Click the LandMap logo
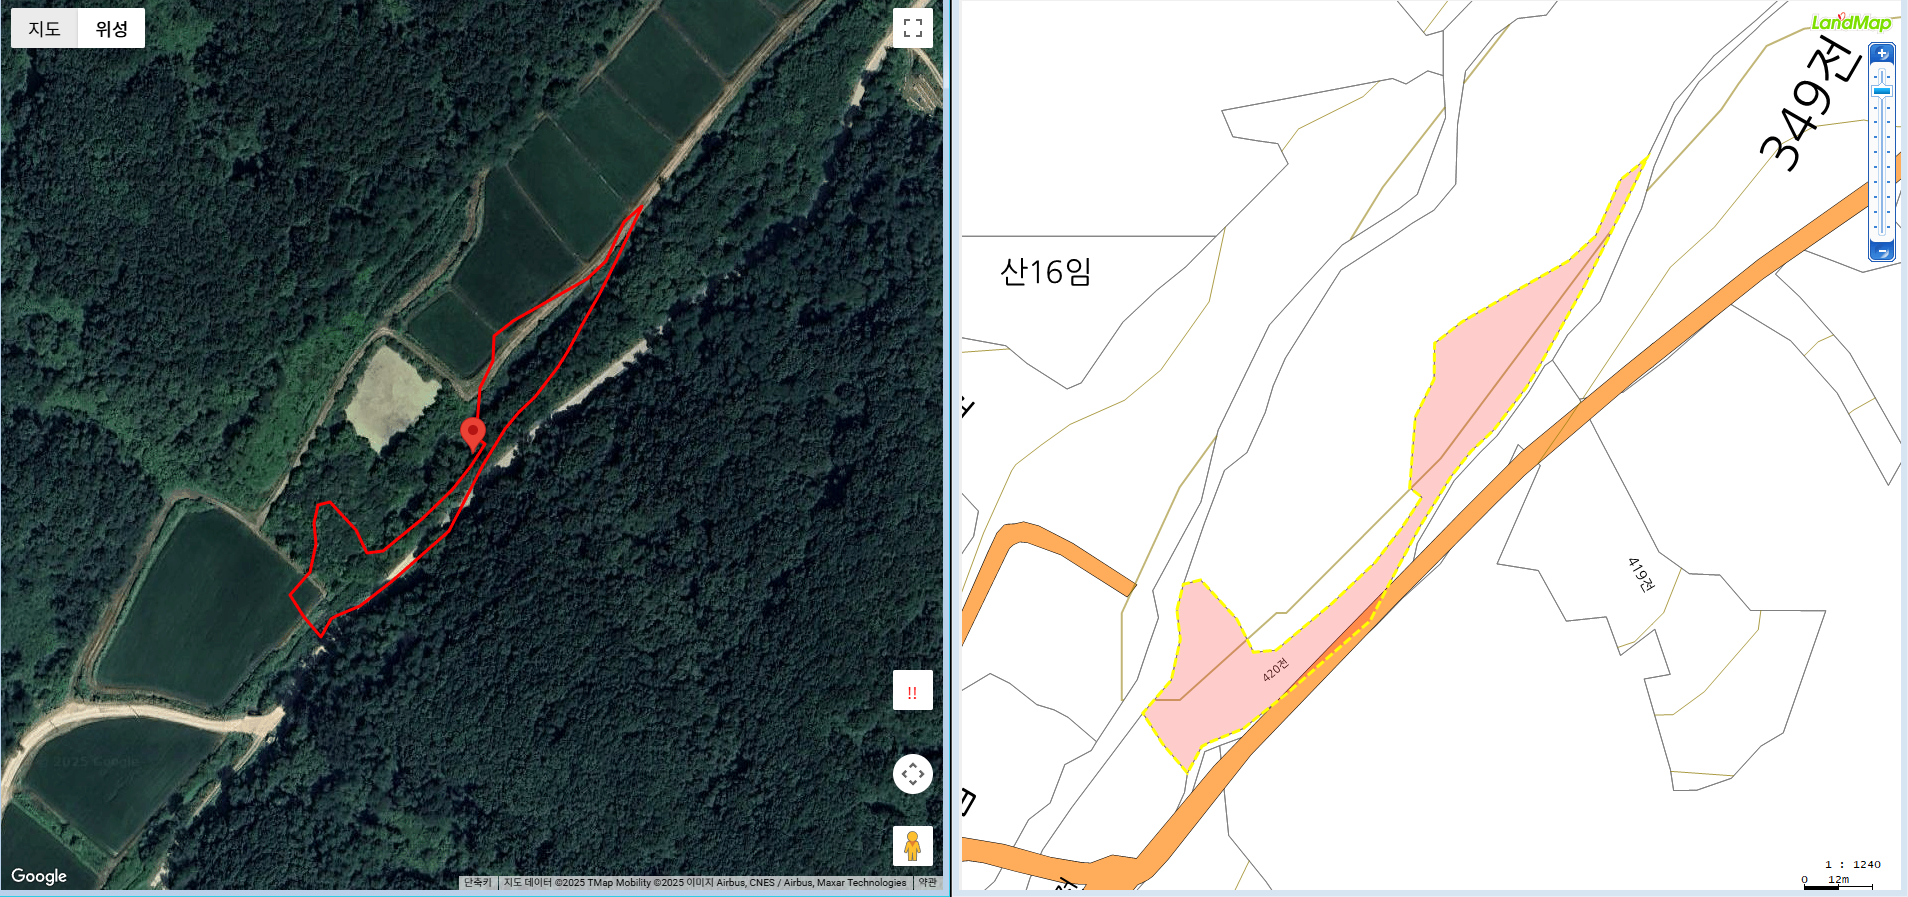The width and height of the screenshot is (1908, 897). [x=1851, y=22]
